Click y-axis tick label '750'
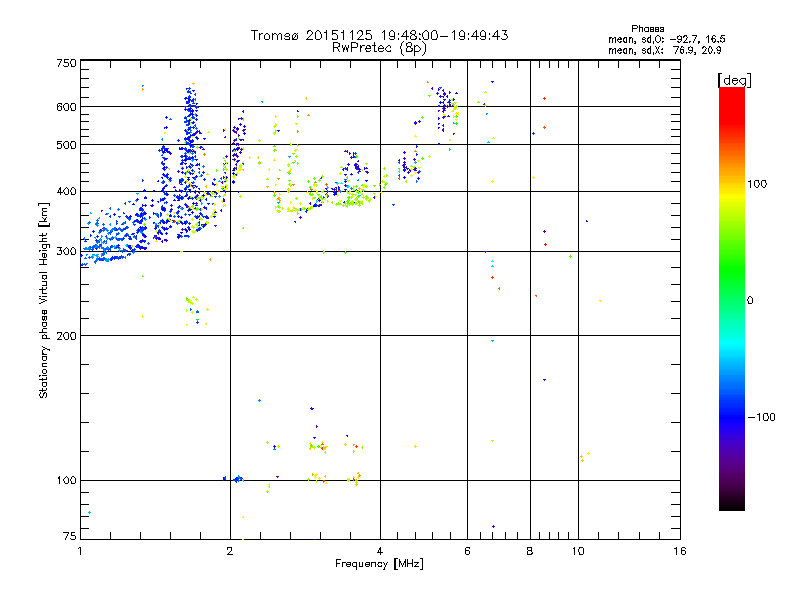The image size is (800, 600). (x=66, y=63)
